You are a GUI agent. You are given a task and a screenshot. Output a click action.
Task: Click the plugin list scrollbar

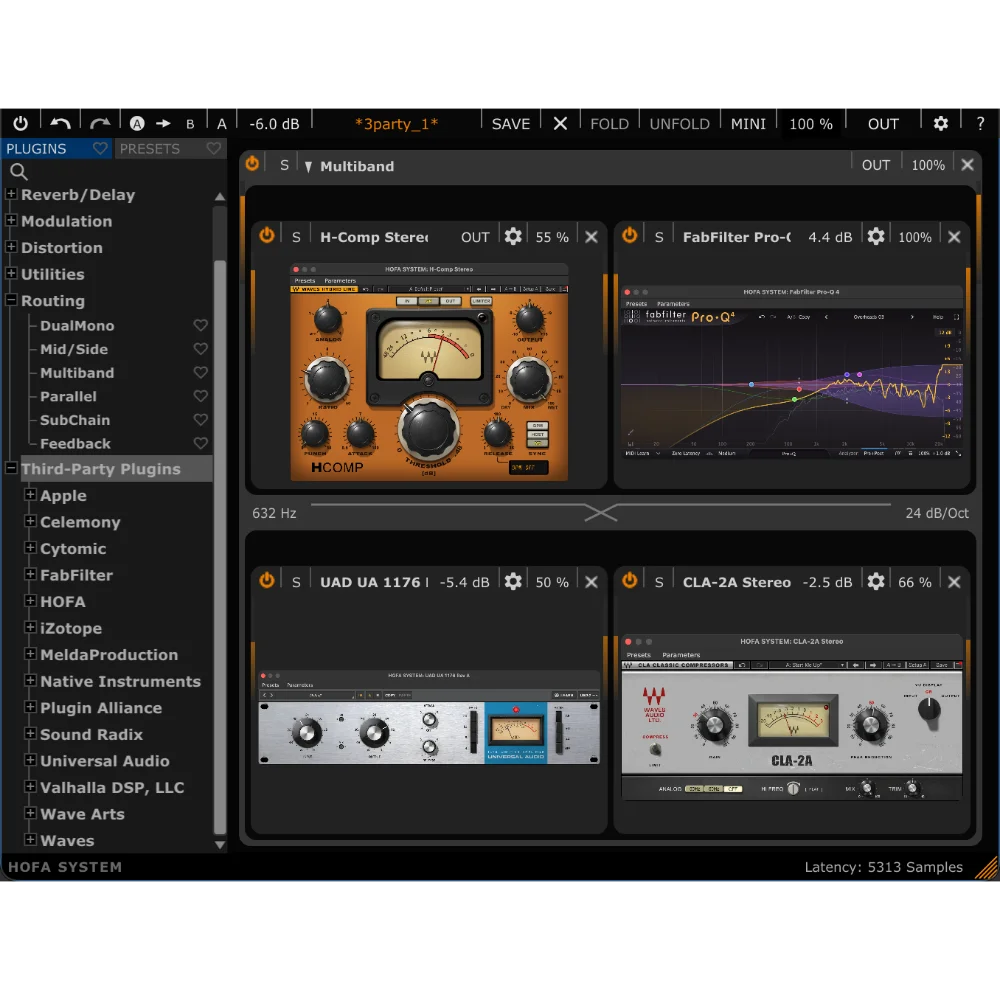coord(220,547)
